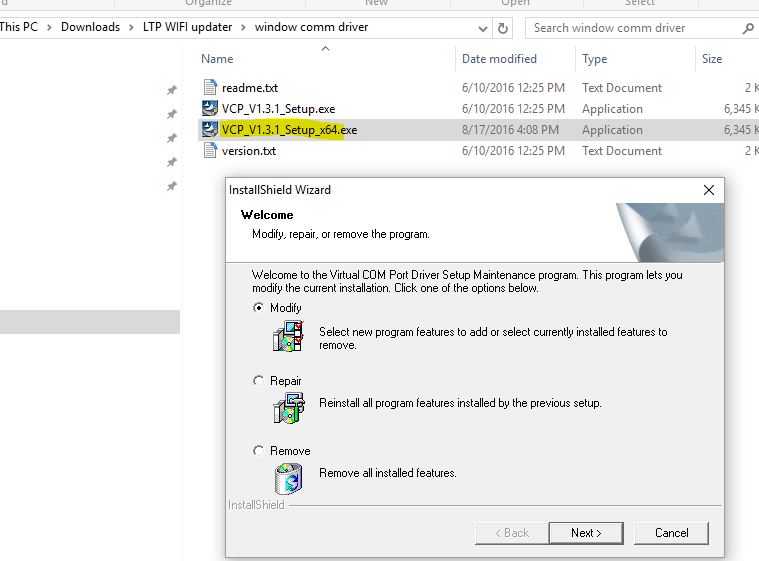Expand chevron after Downloads breadcrumb

(x=131, y=28)
